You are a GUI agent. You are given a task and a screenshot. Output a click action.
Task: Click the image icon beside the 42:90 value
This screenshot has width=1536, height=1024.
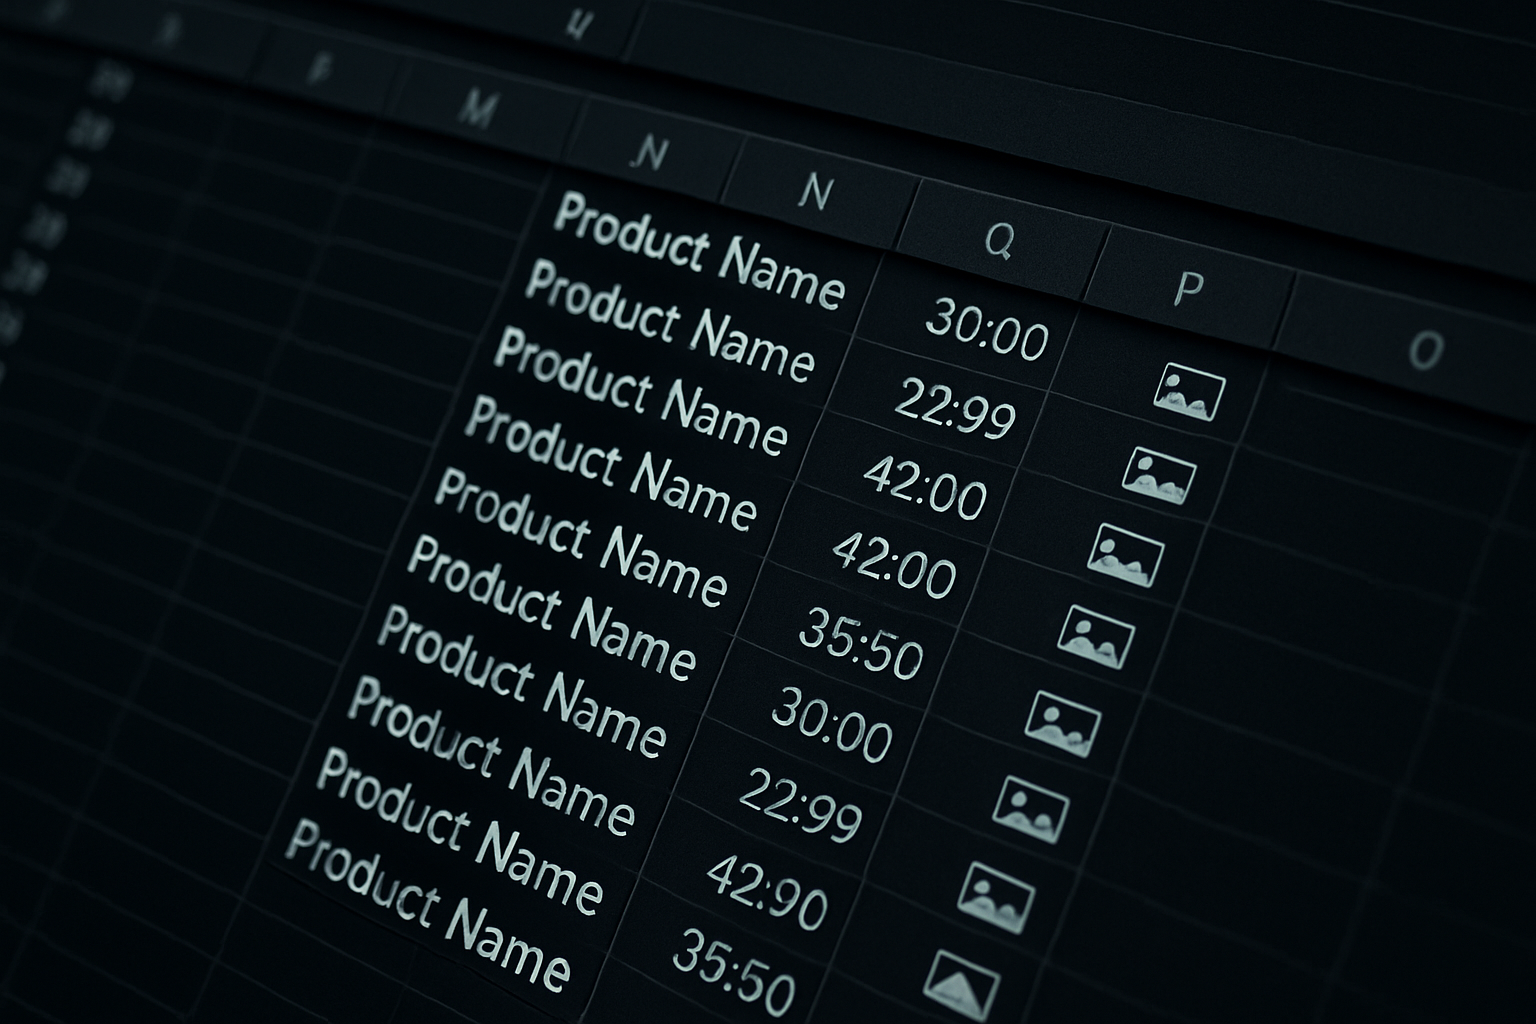tap(995, 891)
